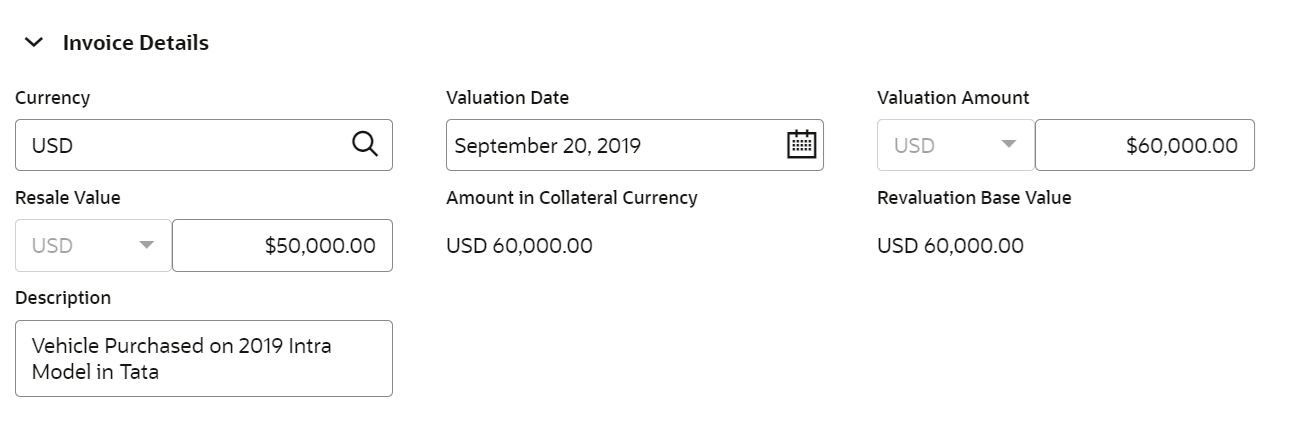Click the Description label
The image size is (1316, 421).
click(63, 298)
